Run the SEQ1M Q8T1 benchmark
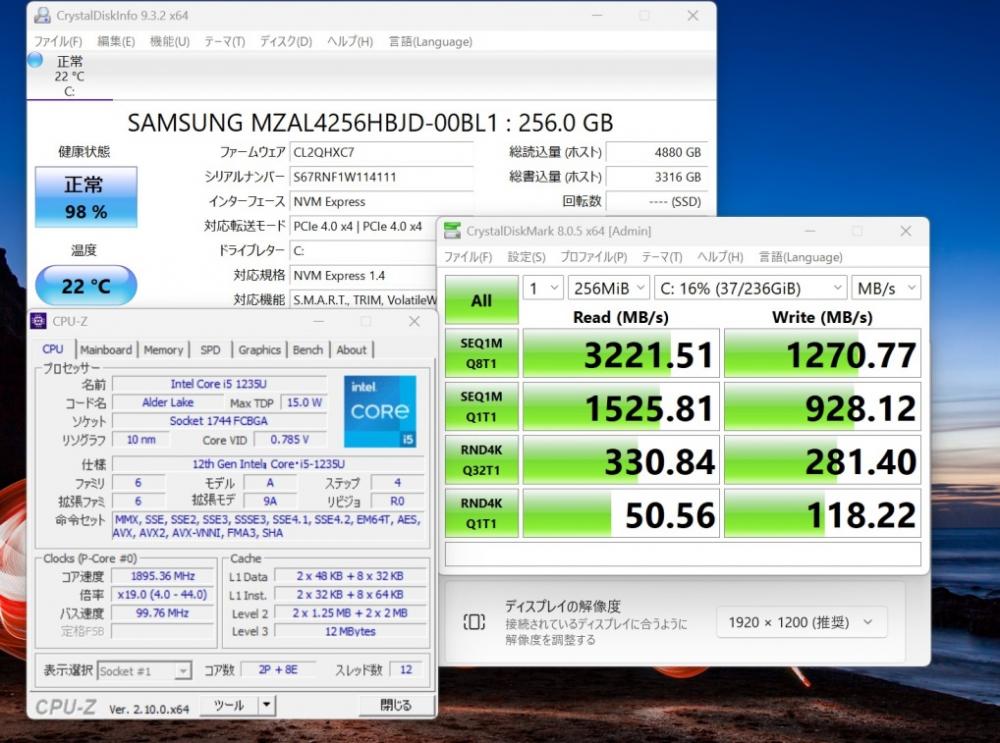1000x743 pixels. click(482, 353)
